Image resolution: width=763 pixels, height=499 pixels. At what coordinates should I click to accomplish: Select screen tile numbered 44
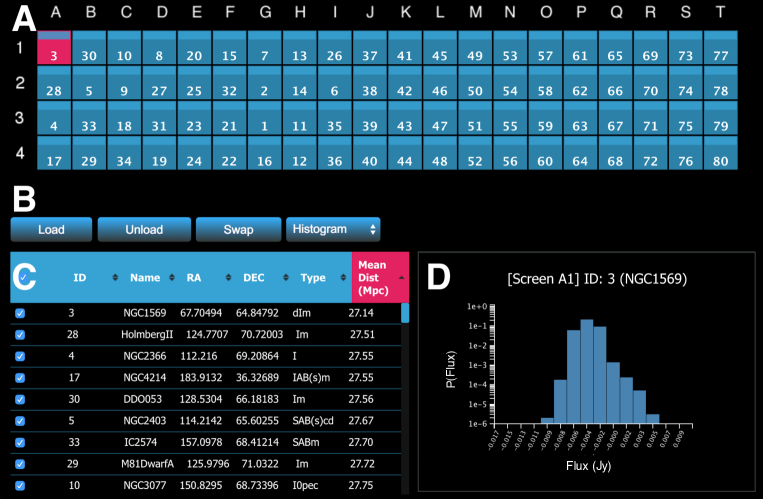coord(404,153)
